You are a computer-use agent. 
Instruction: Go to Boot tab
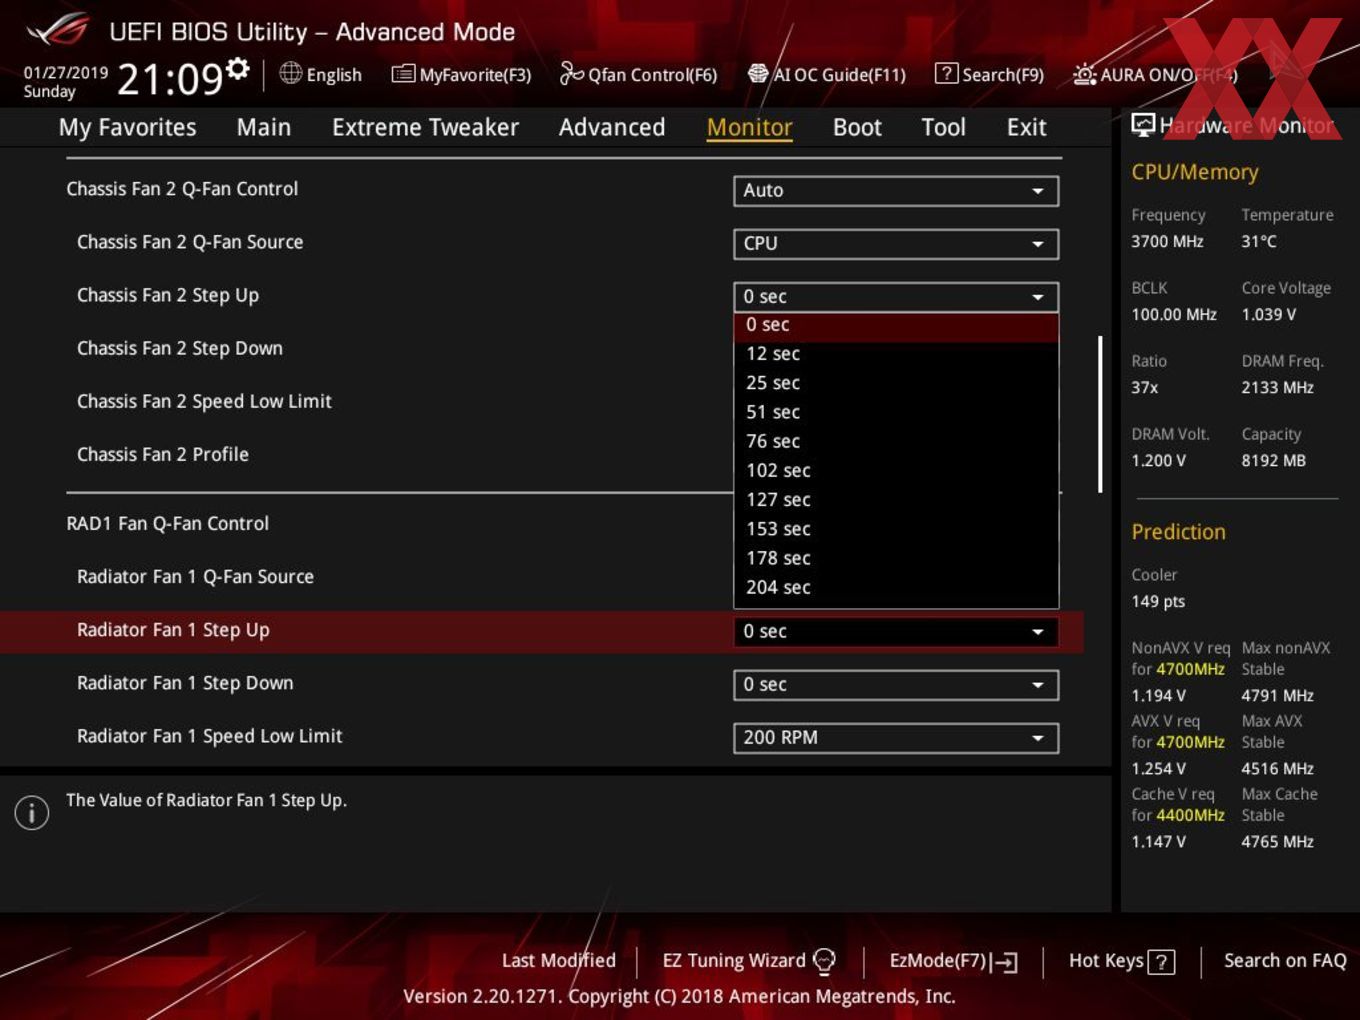pos(857,127)
